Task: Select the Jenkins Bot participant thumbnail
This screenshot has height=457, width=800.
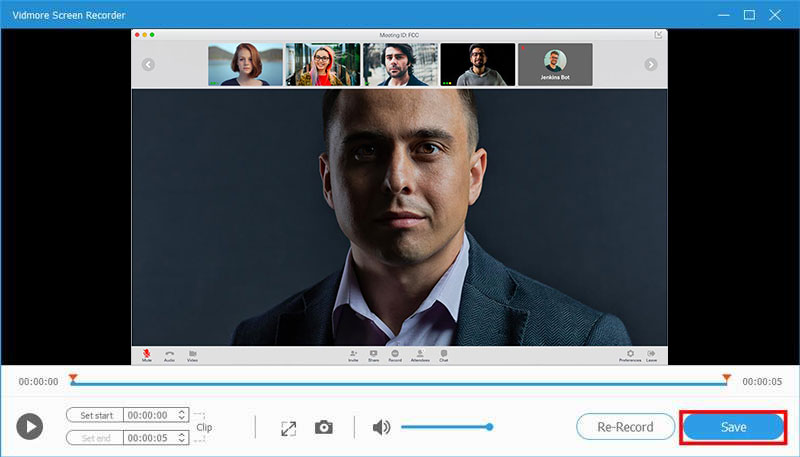Action: pos(555,64)
